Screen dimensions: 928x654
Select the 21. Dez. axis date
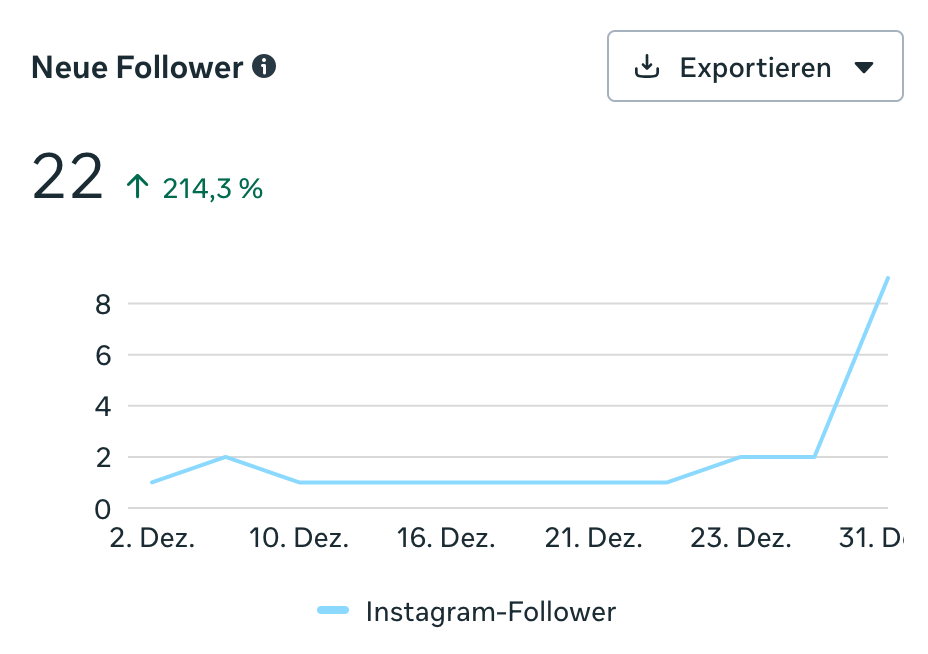(594, 538)
